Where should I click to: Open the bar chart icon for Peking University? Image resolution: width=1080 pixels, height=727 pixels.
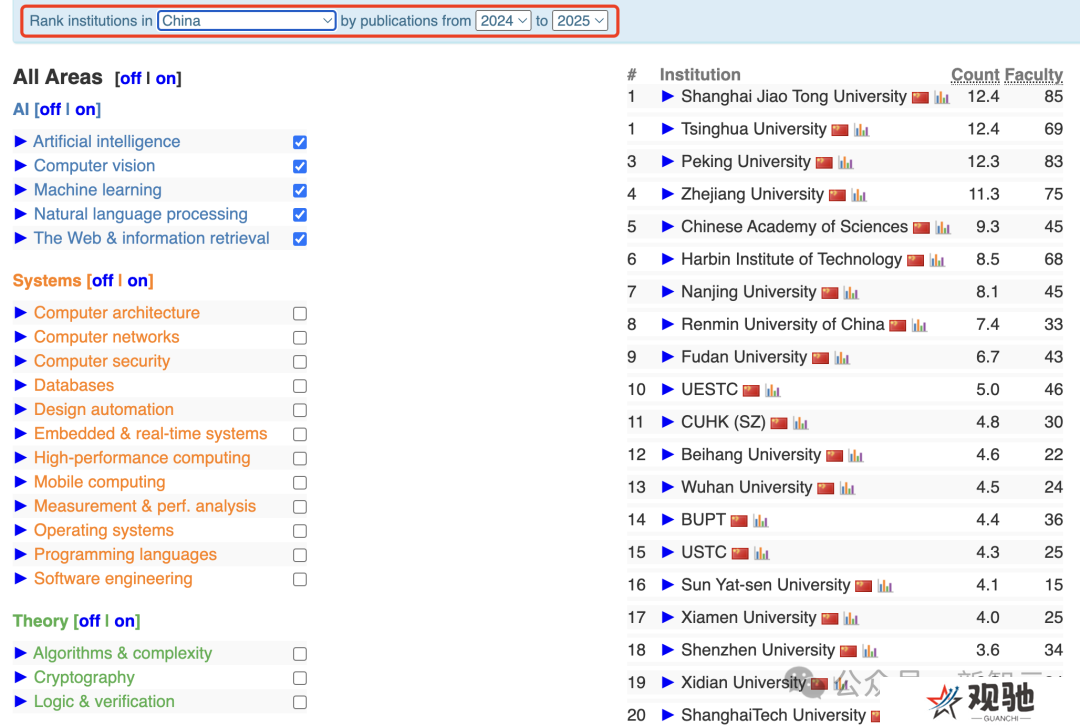845,163
